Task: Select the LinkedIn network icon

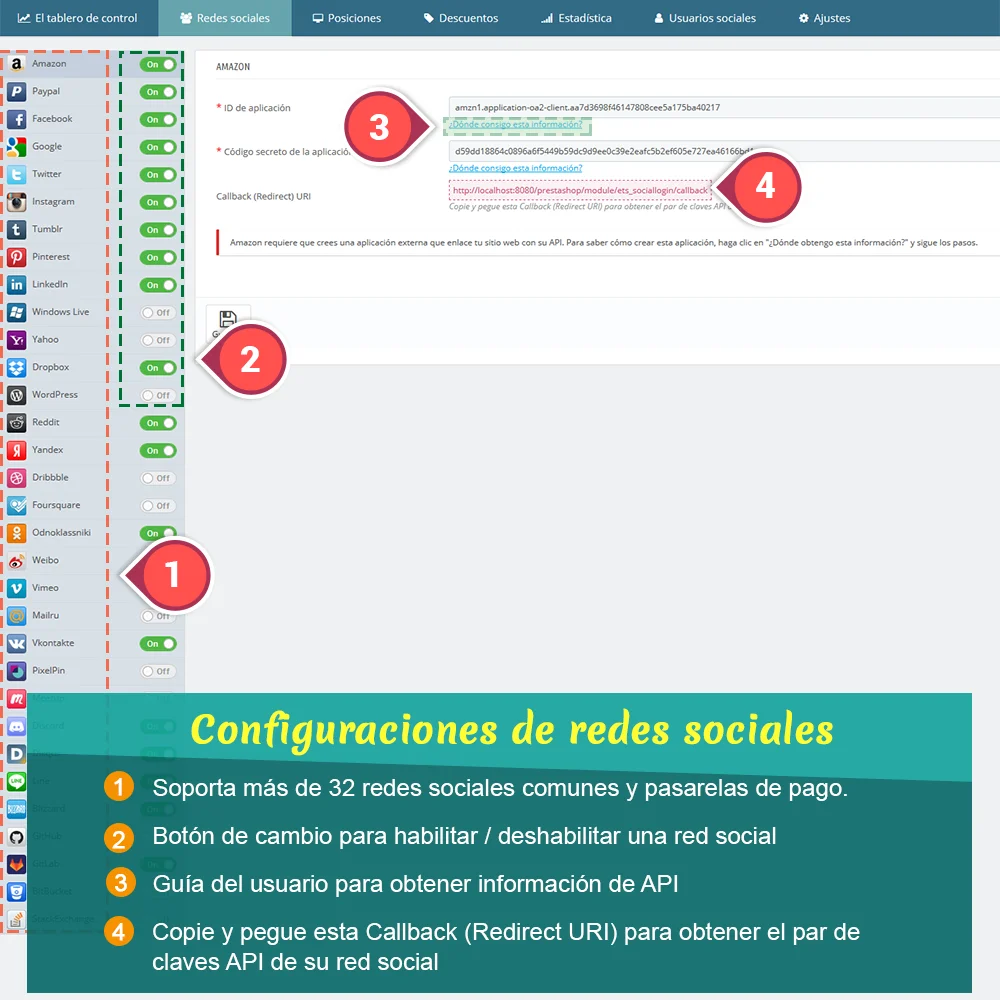Action: pos(18,284)
